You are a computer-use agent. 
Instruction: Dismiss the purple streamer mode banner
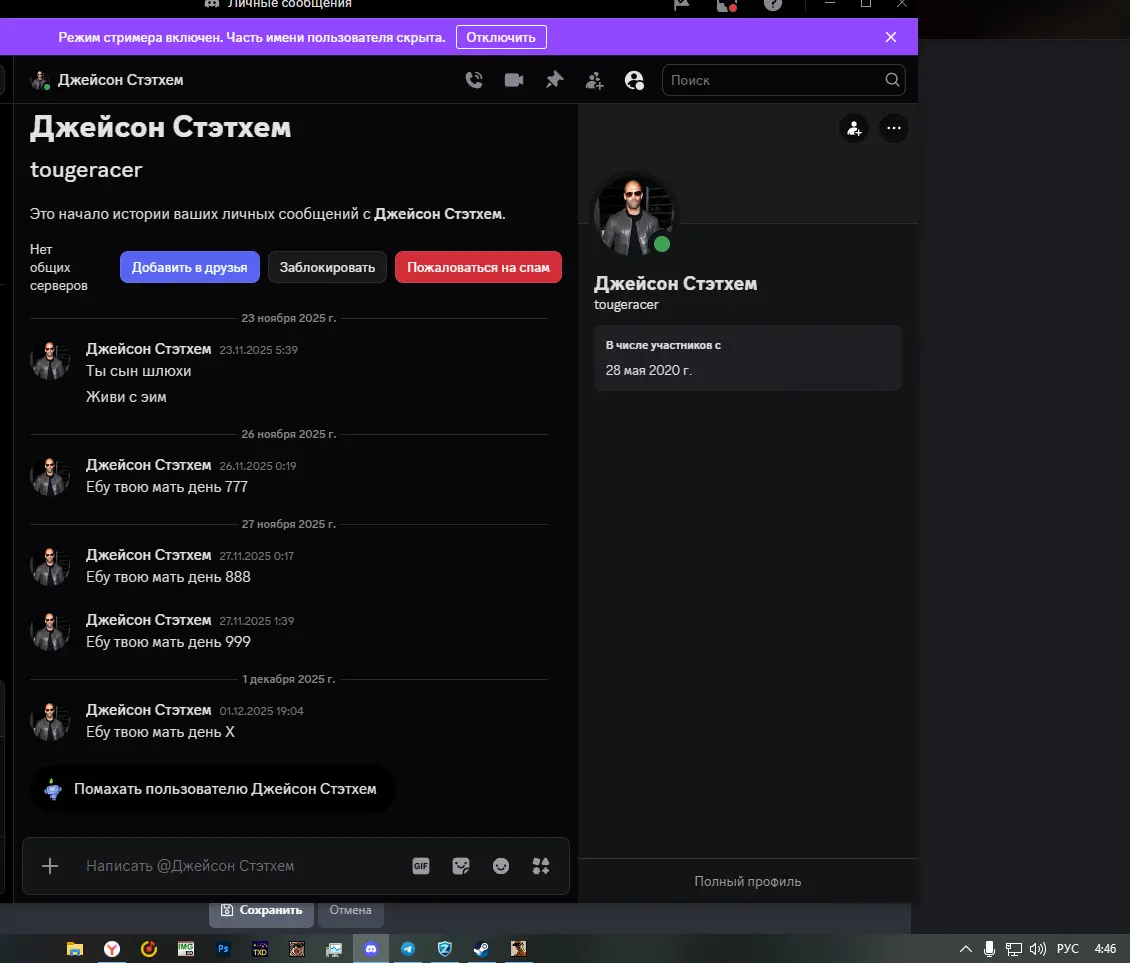[891, 37]
